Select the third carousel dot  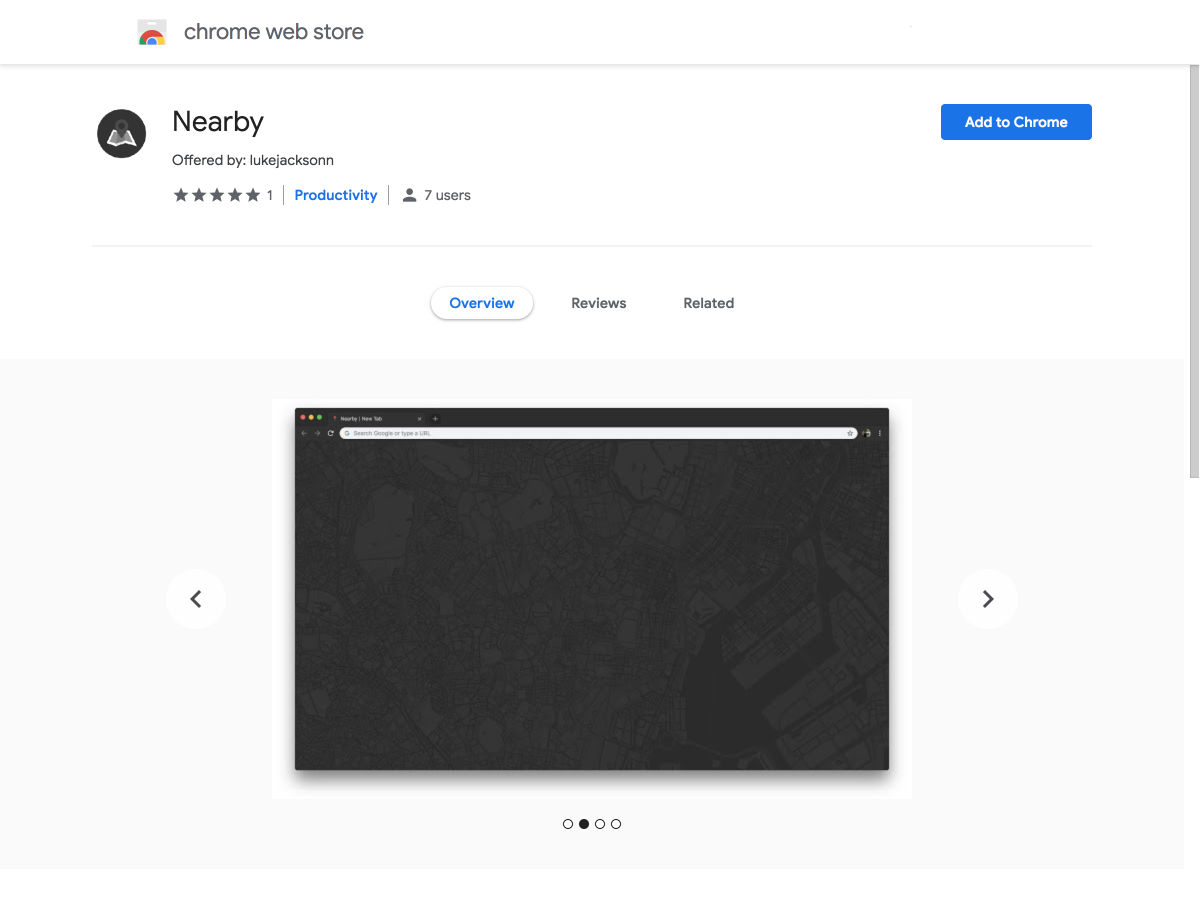tap(600, 824)
